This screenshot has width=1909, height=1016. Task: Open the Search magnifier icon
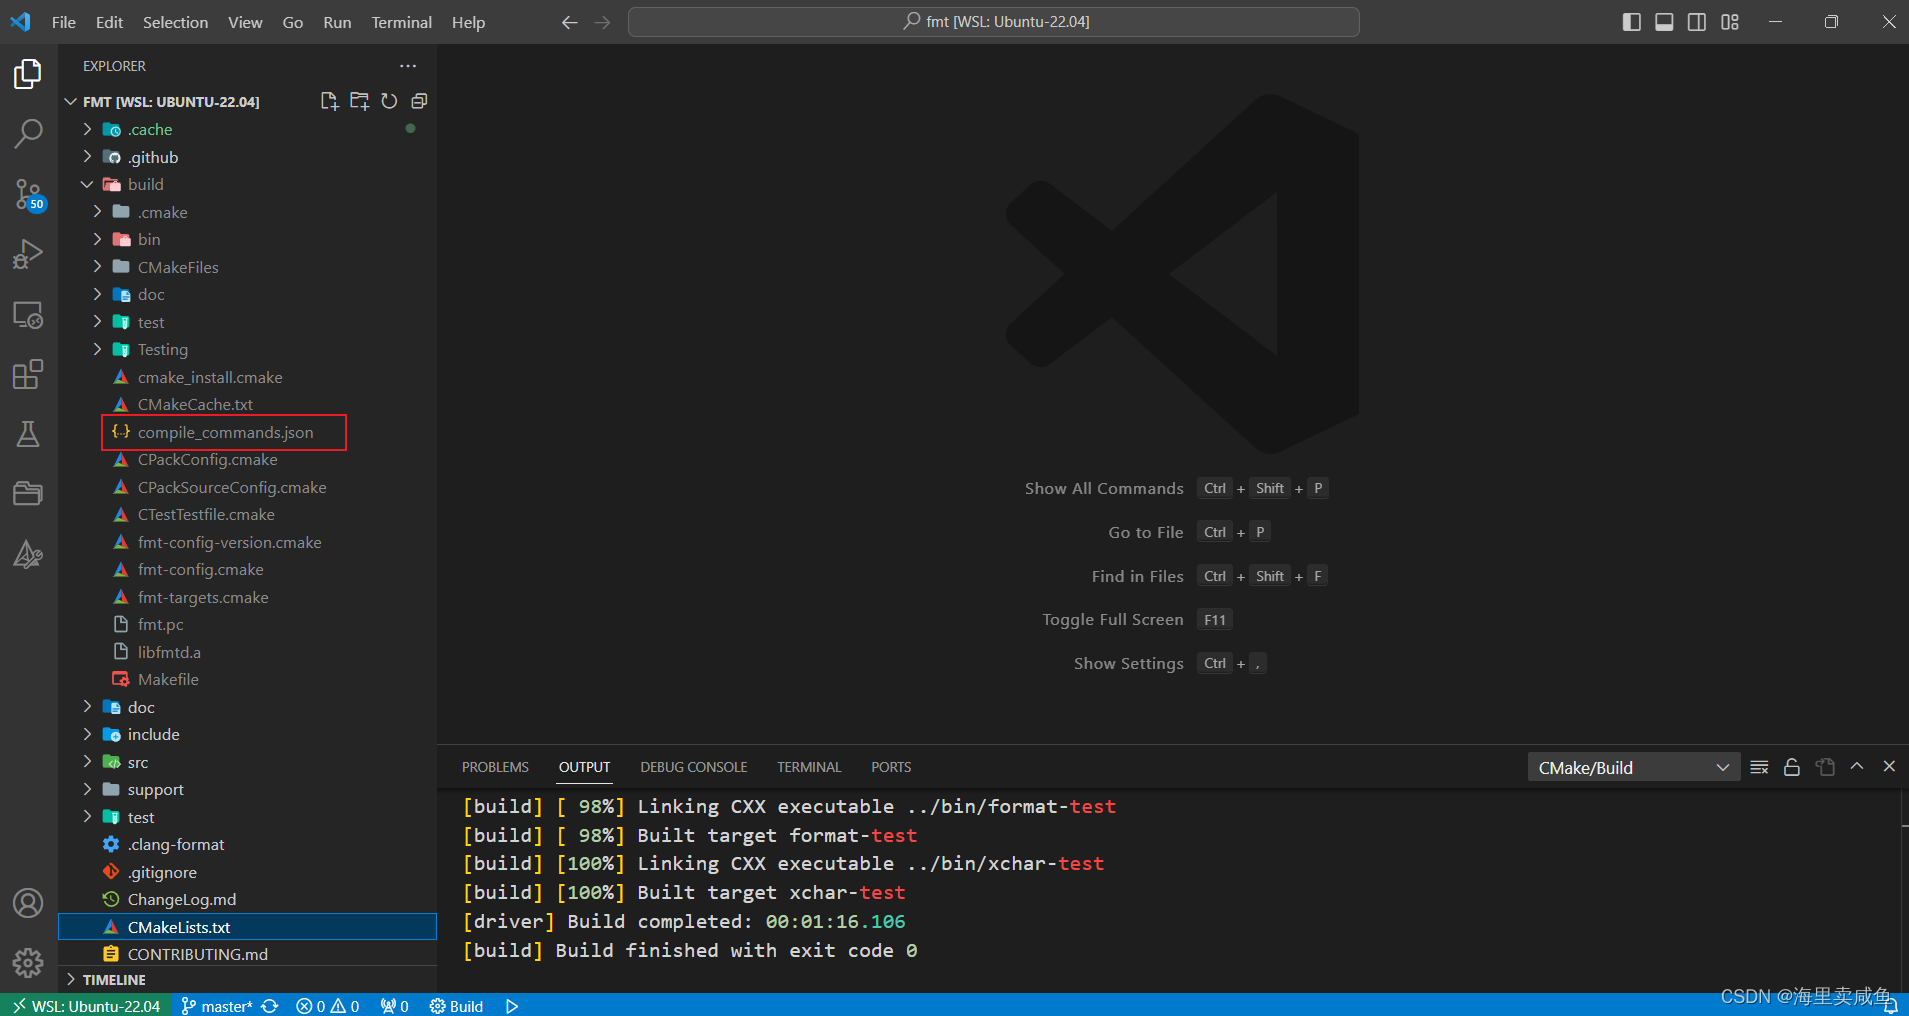click(x=28, y=132)
